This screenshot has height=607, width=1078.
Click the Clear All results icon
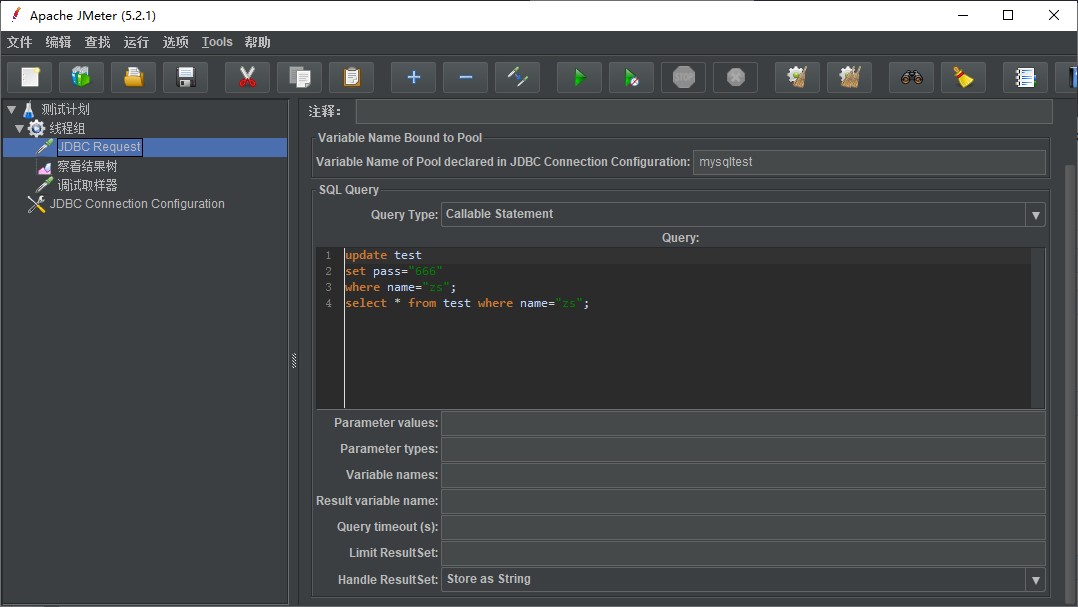coord(850,77)
